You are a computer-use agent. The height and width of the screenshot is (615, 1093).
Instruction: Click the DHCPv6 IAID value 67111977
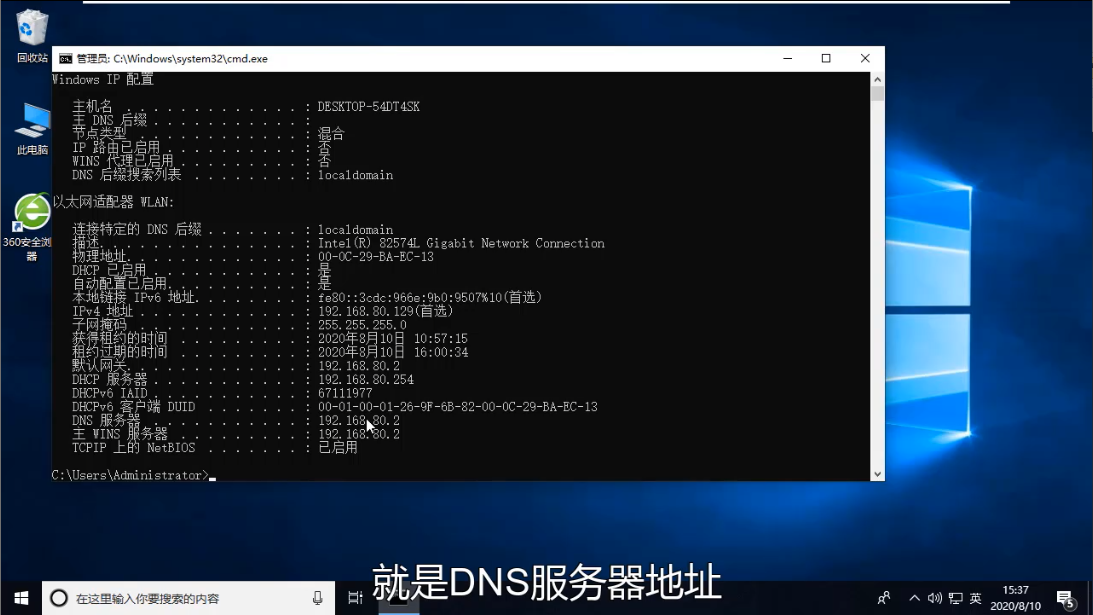coord(345,393)
